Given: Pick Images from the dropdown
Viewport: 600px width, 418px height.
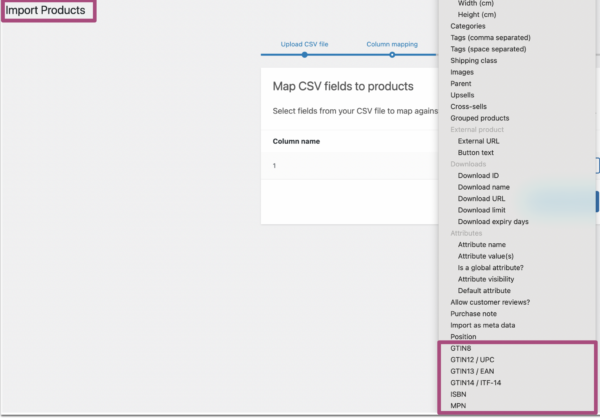Looking at the screenshot, I should [464, 72].
